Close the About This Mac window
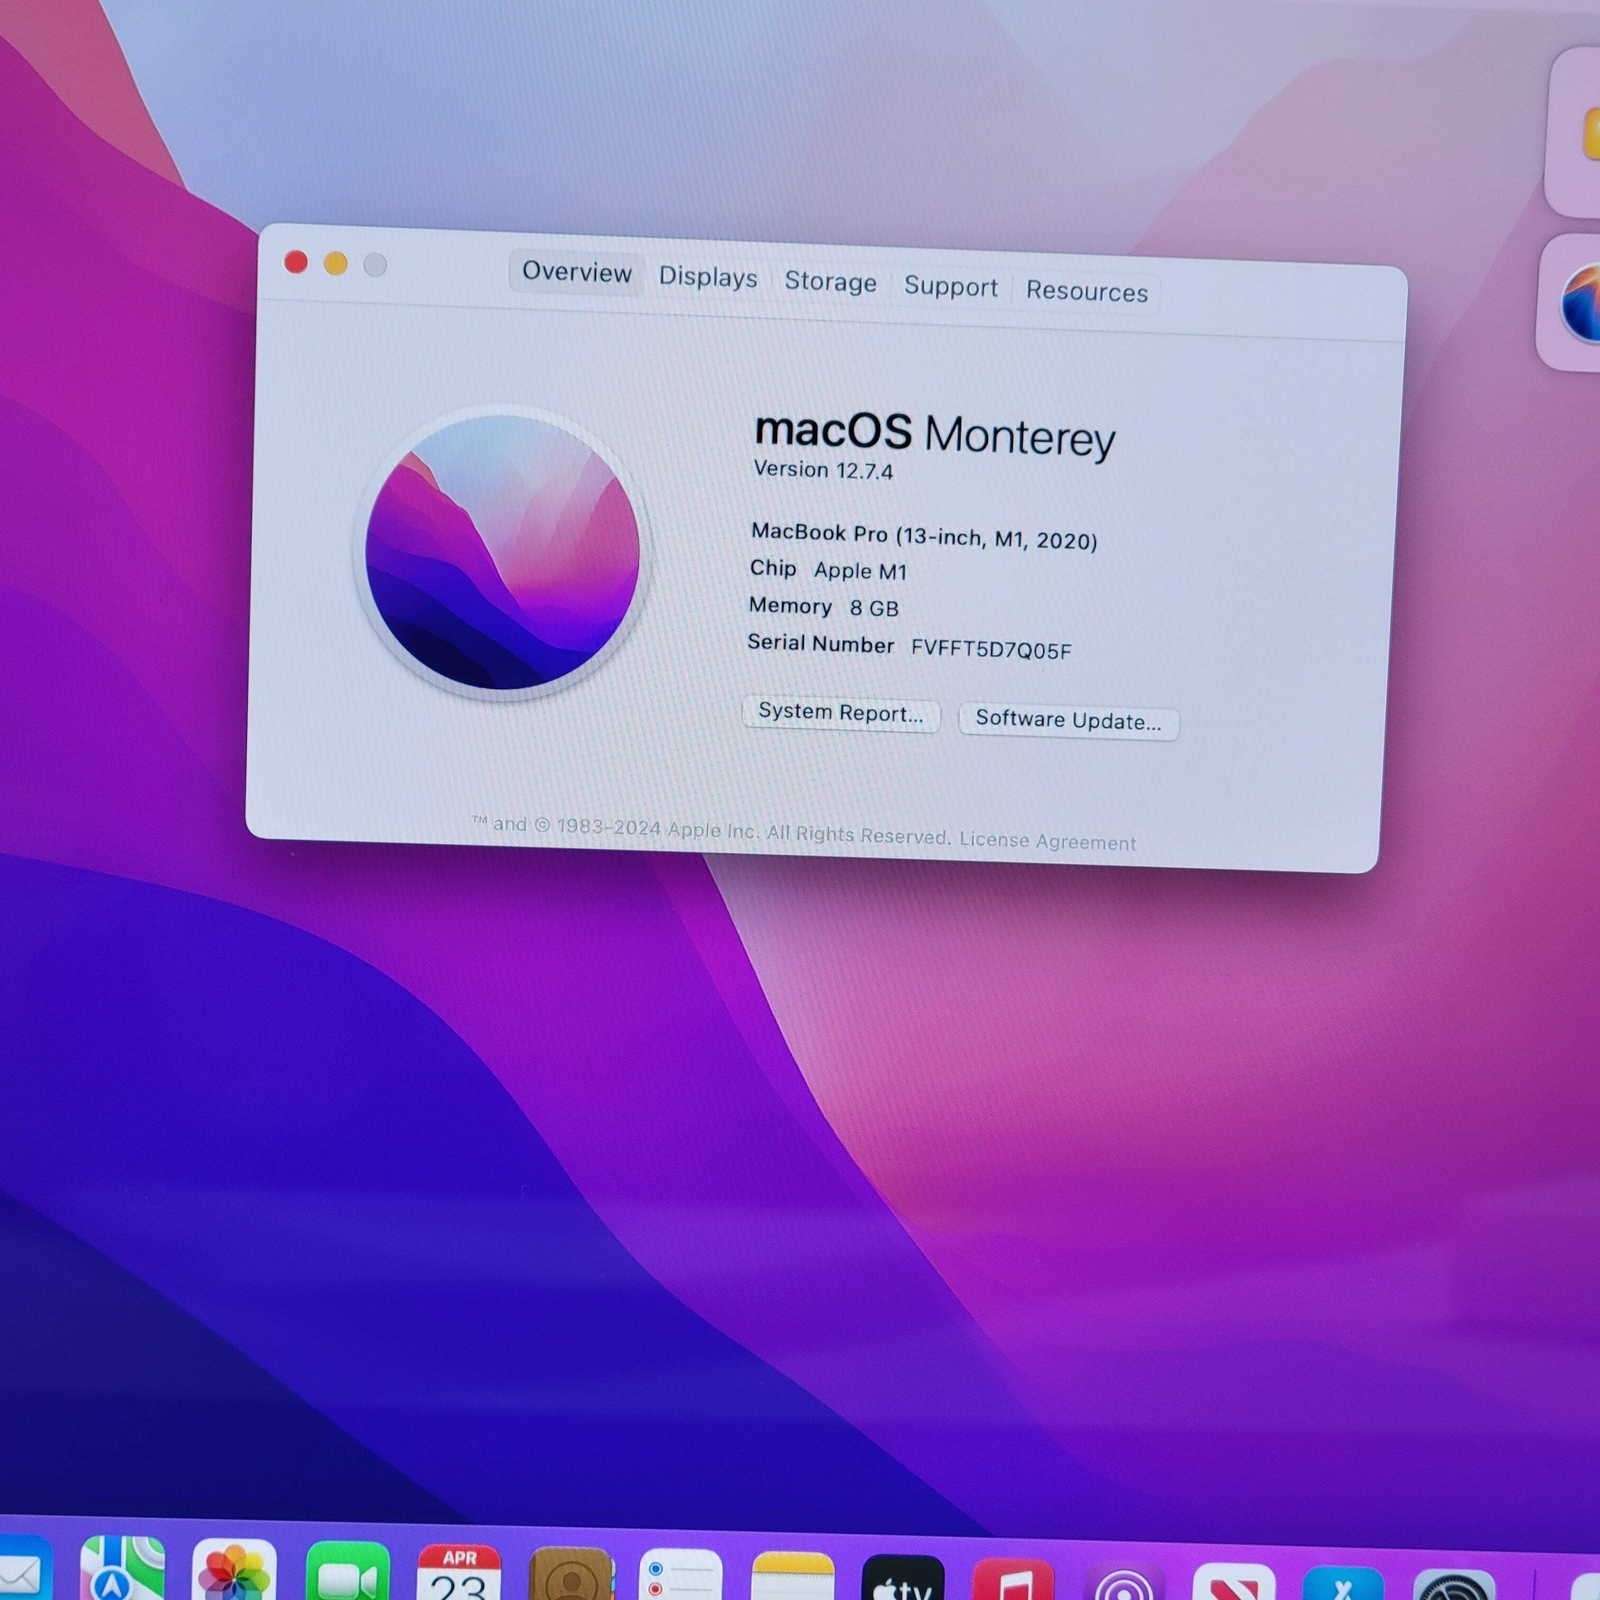This screenshot has width=1600, height=1600. (296, 262)
